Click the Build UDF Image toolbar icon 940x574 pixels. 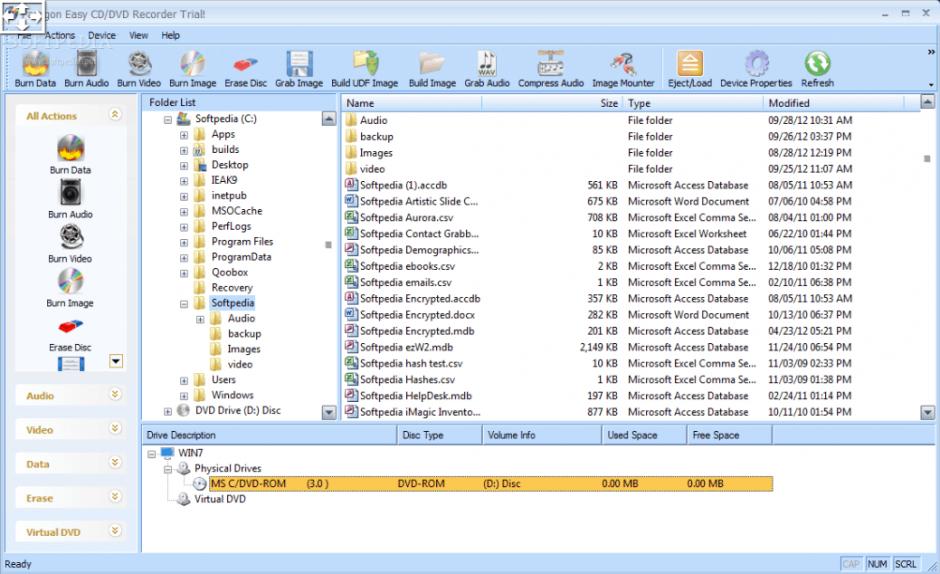pyautogui.click(x=365, y=68)
